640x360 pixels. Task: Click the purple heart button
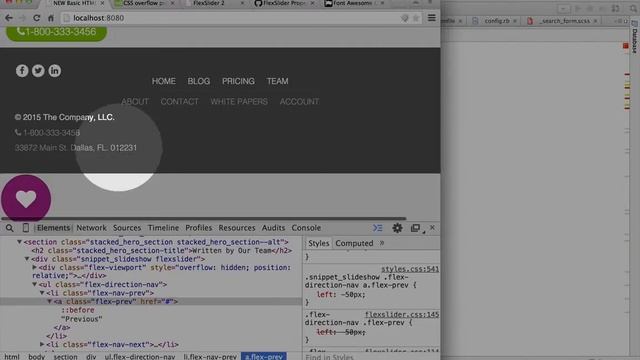26,199
